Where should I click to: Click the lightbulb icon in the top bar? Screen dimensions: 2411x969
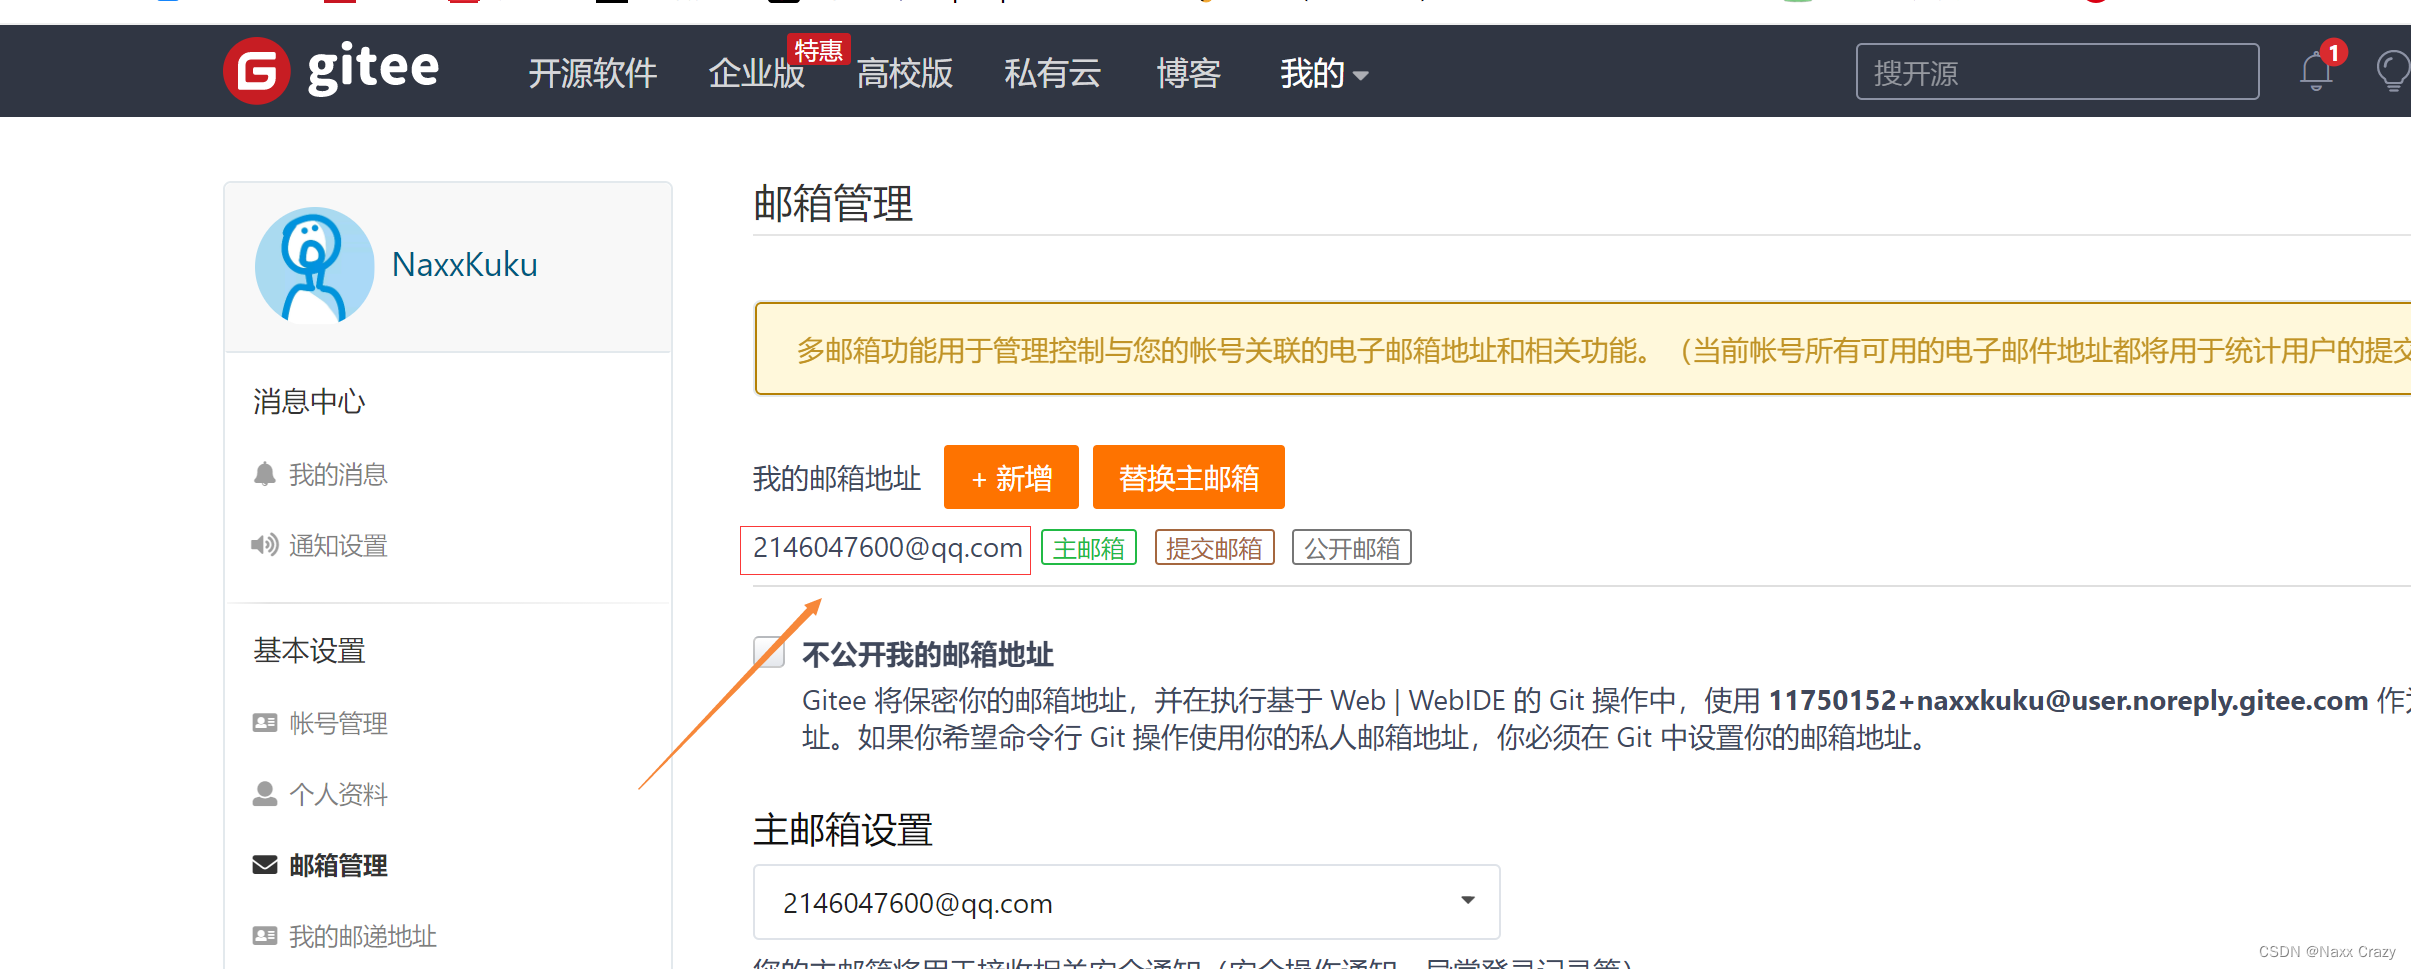point(2393,71)
